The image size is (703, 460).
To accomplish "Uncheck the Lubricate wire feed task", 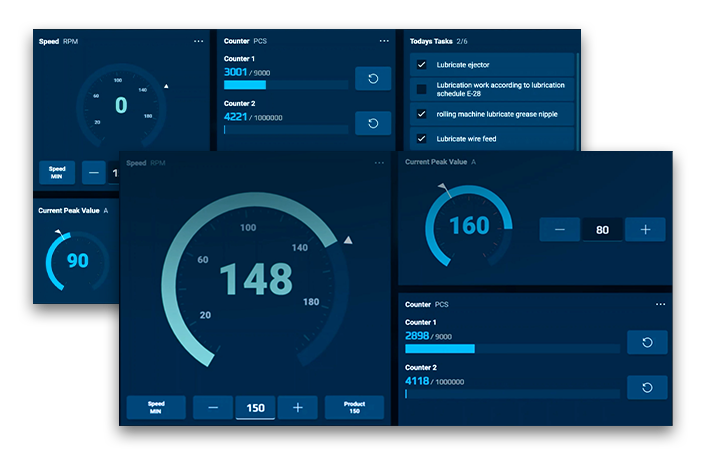I will coord(421,139).
